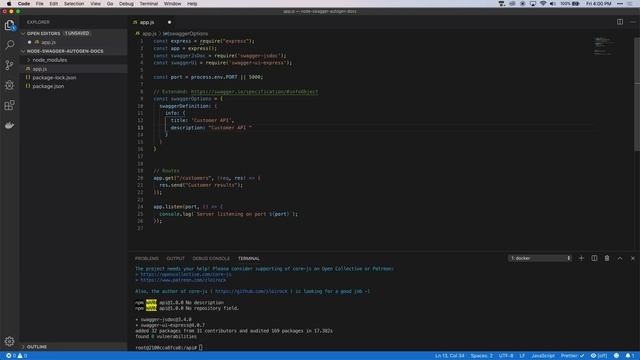Open the Terminal menu

tap(149, 4)
